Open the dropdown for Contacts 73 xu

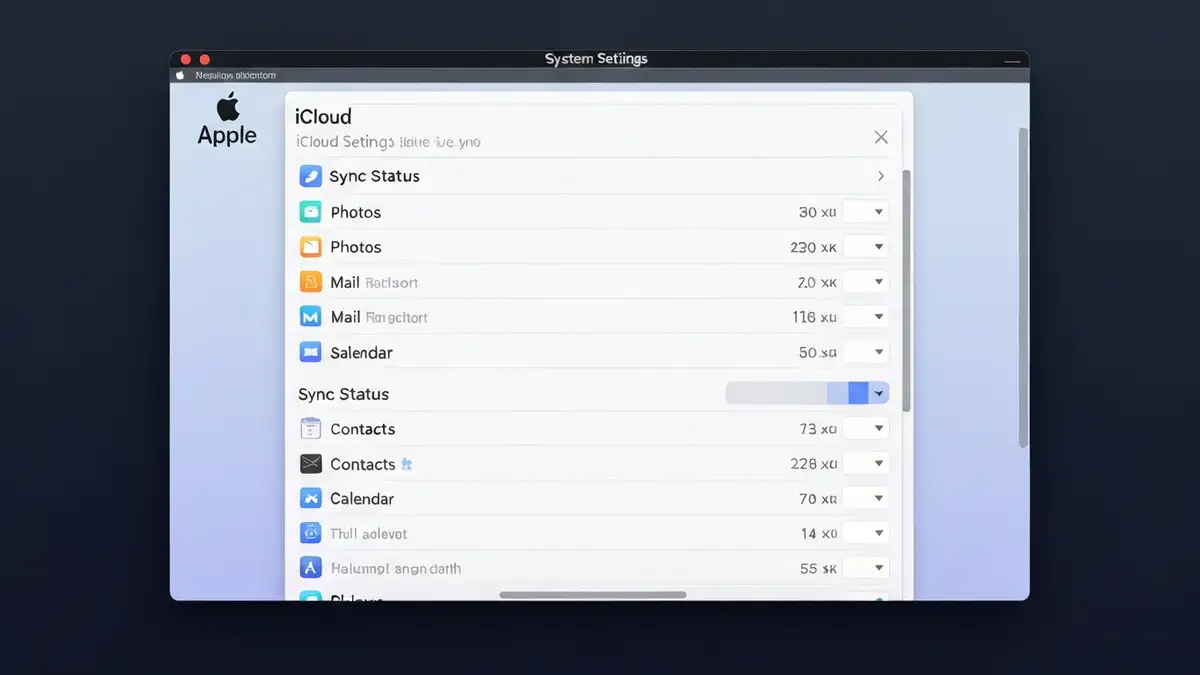click(x=866, y=429)
